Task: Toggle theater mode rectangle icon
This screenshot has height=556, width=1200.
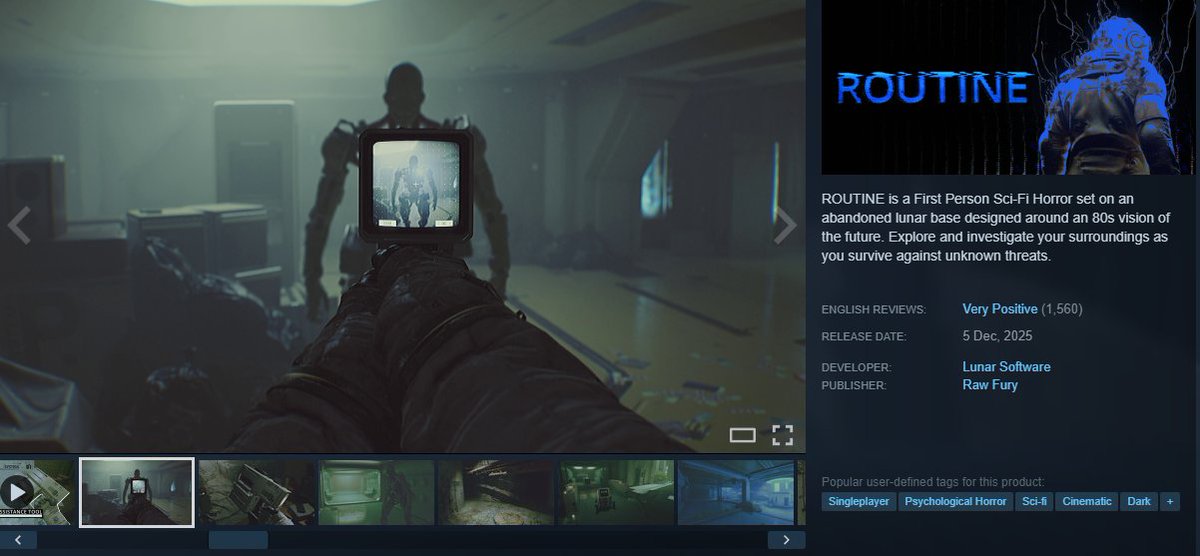Action: pos(743,434)
